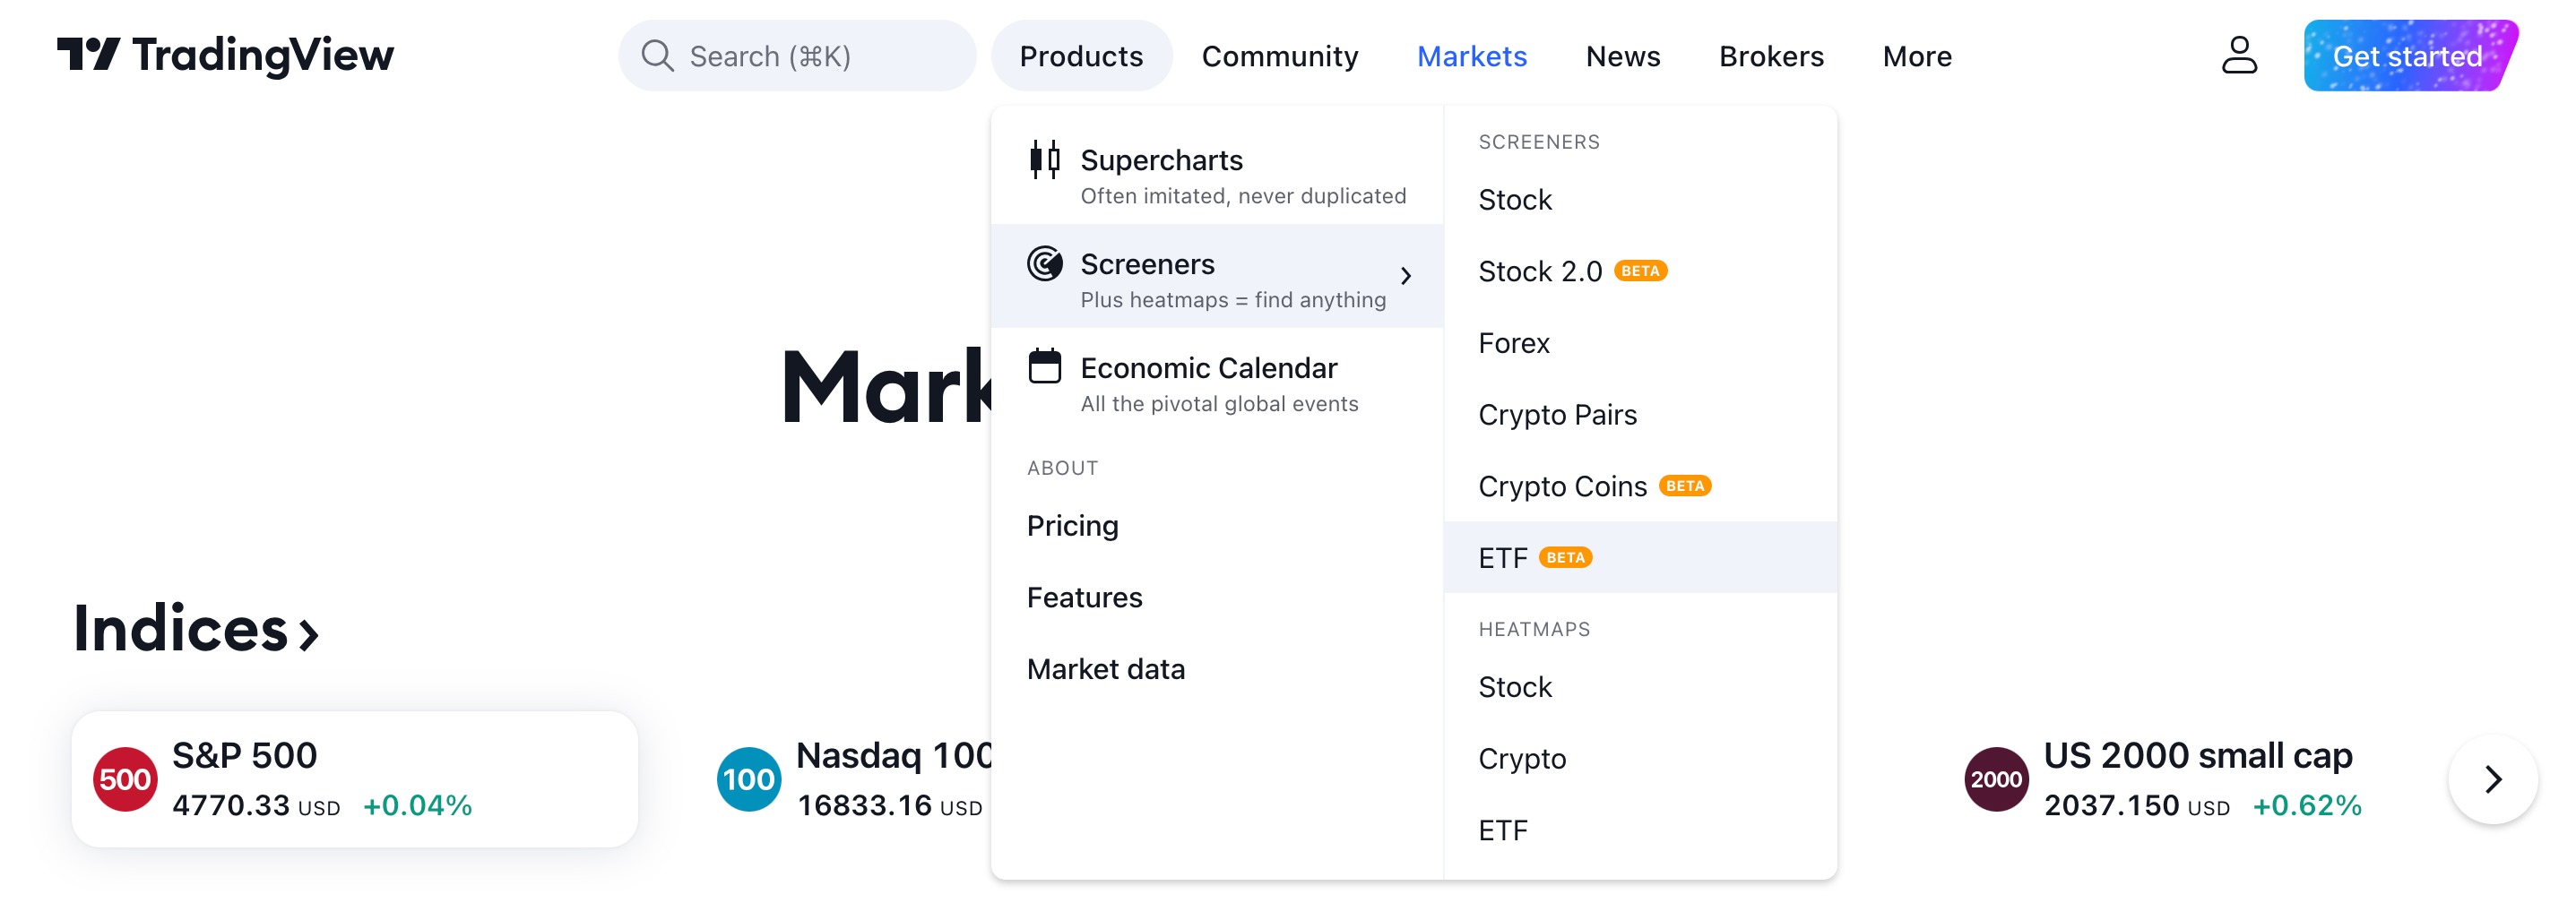
Task: Select ETF beta screener
Action: tap(1640, 557)
